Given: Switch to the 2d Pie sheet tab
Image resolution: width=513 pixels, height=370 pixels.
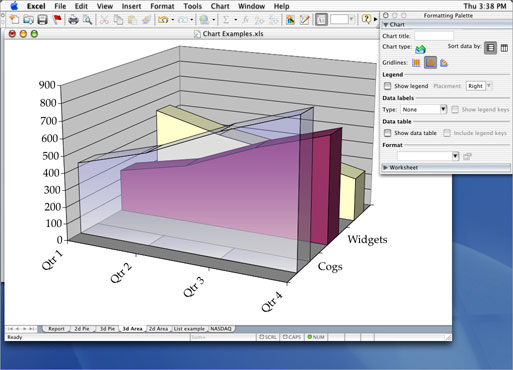Looking at the screenshot, I should (x=82, y=329).
